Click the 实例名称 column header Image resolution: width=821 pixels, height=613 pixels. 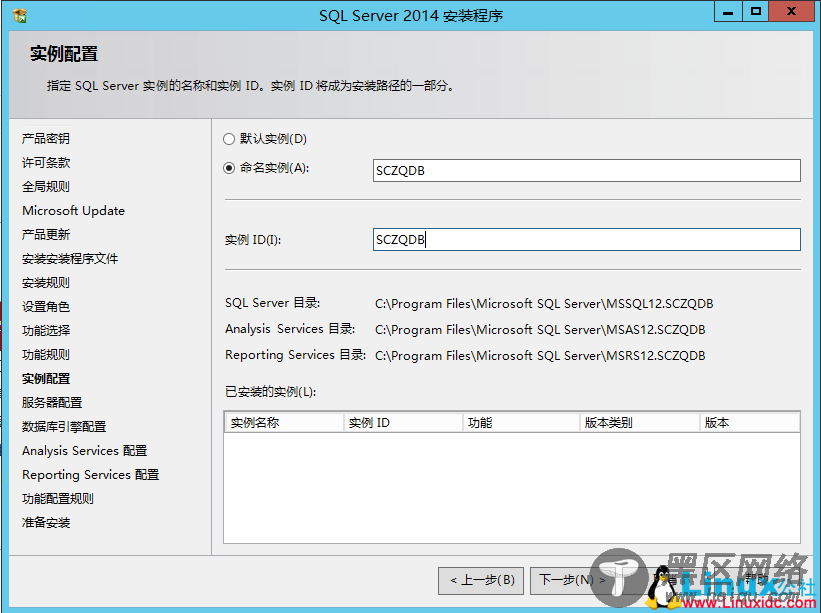pos(284,423)
